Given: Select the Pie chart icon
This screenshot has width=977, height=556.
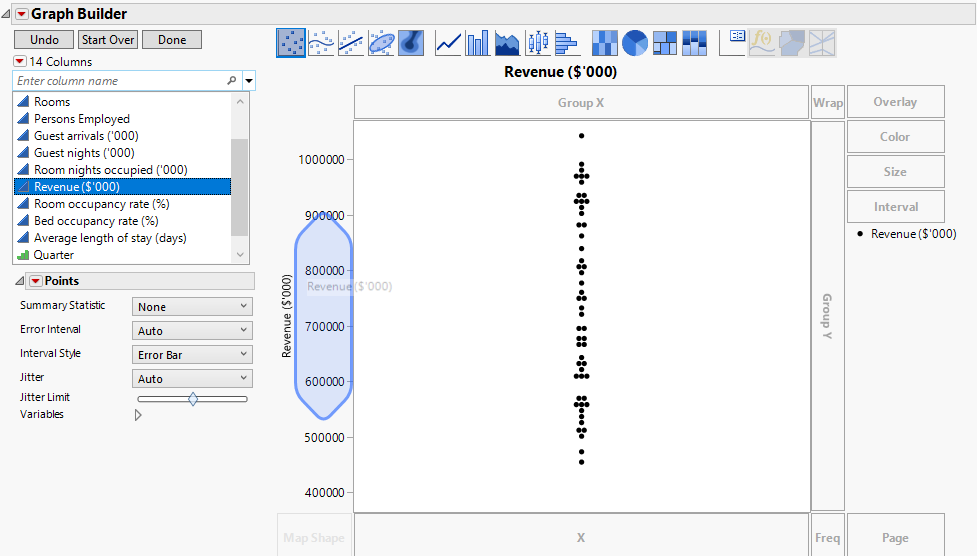Looking at the screenshot, I should [634, 43].
